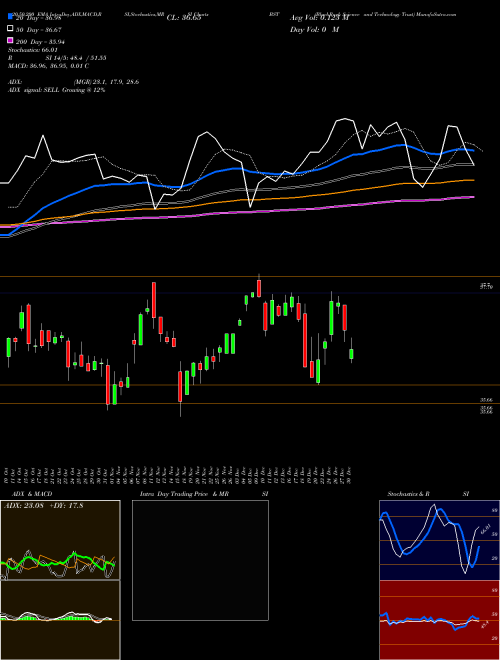Screen dimensions: 500x660
Task: Click the ManafaSutra.com watermark link text
Action: coord(436,14)
